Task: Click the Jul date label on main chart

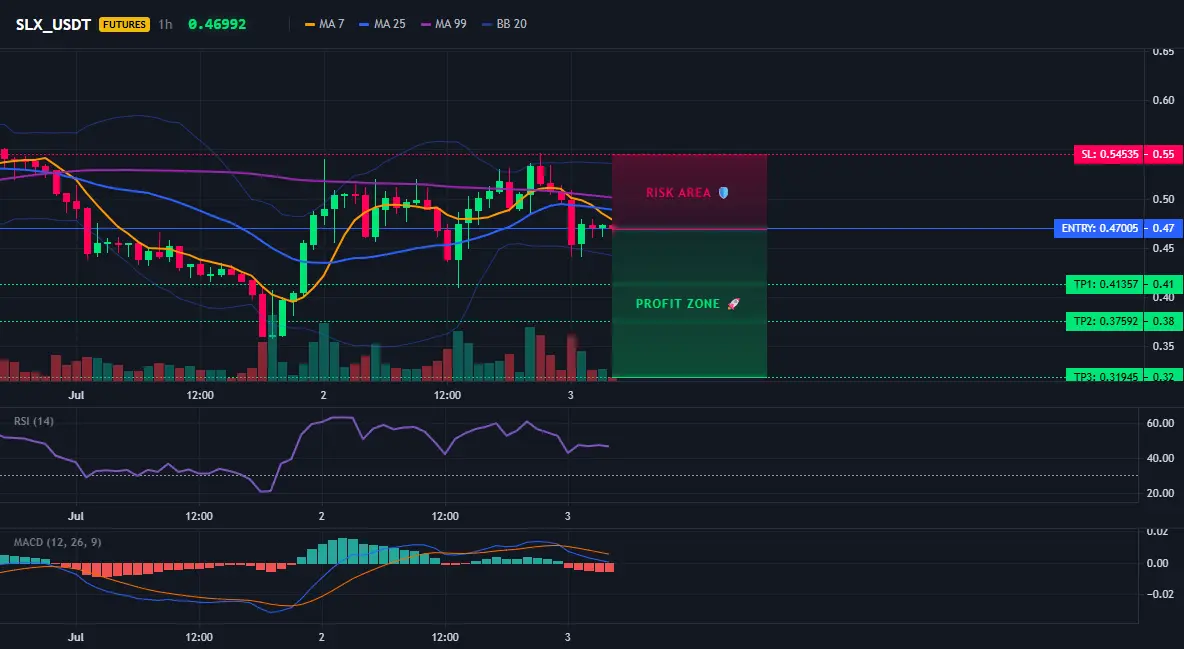Action: tap(76, 395)
